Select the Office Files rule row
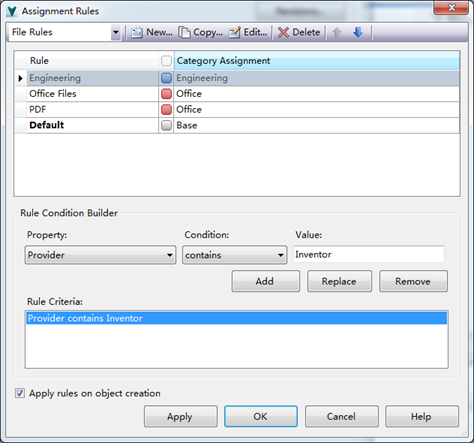The image size is (474, 443). pyautogui.click(x=237, y=94)
